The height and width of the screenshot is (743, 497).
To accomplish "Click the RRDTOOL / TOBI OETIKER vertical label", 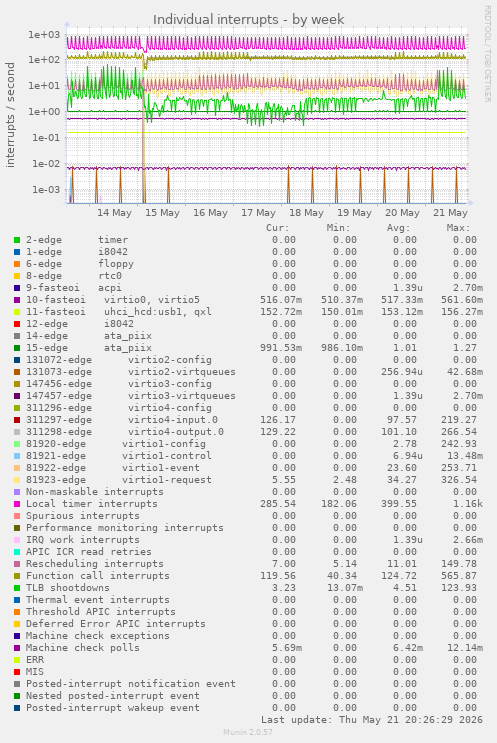I will 487,54.
